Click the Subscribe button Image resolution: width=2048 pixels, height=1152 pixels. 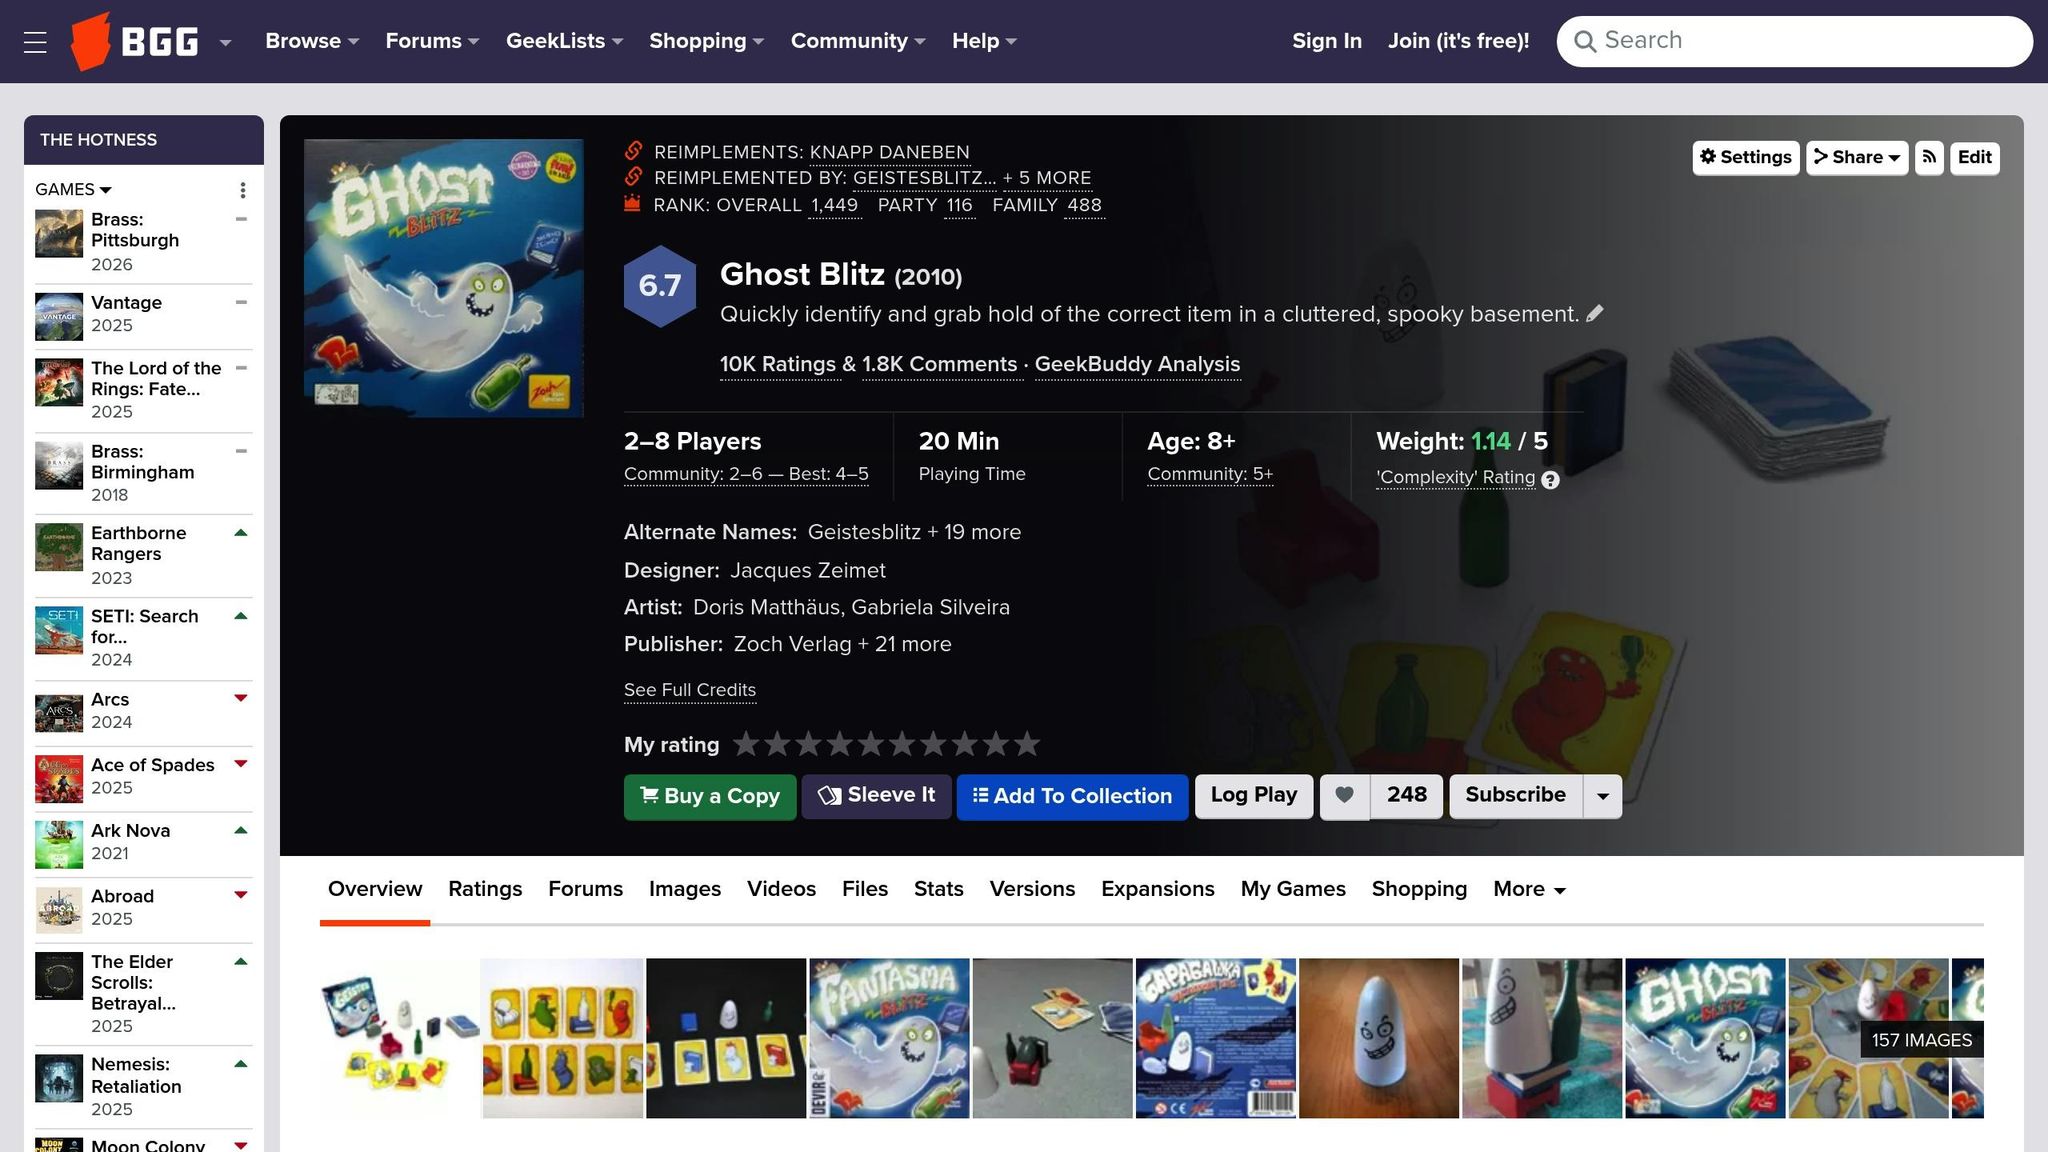(x=1516, y=796)
